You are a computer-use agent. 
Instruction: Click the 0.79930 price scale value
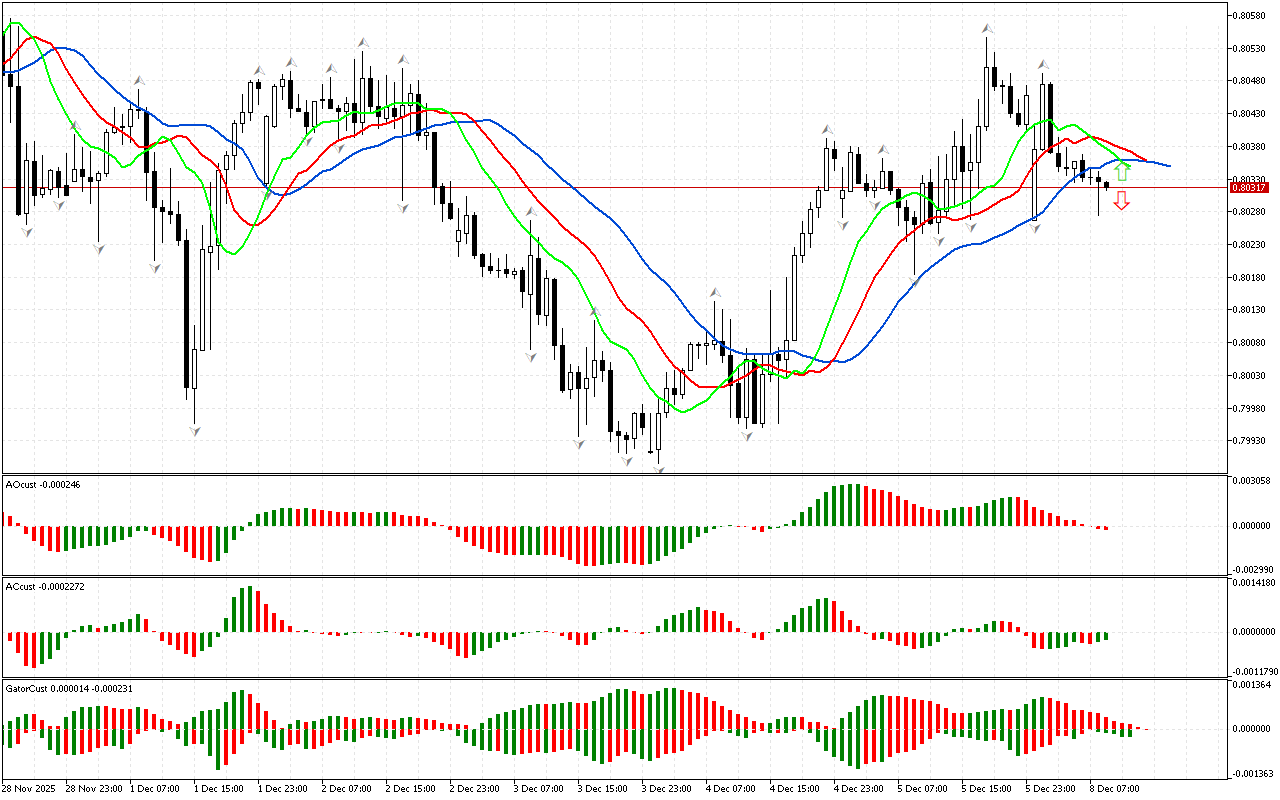pyautogui.click(x=1251, y=441)
